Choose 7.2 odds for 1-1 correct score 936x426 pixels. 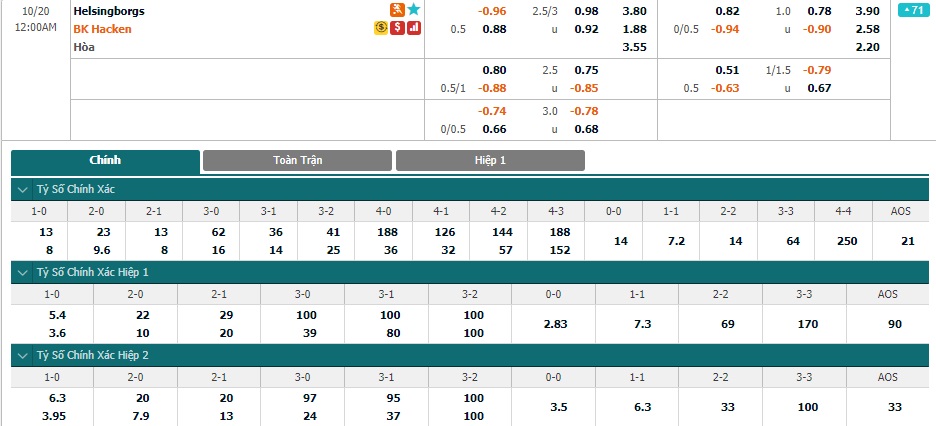click(671, 241)
